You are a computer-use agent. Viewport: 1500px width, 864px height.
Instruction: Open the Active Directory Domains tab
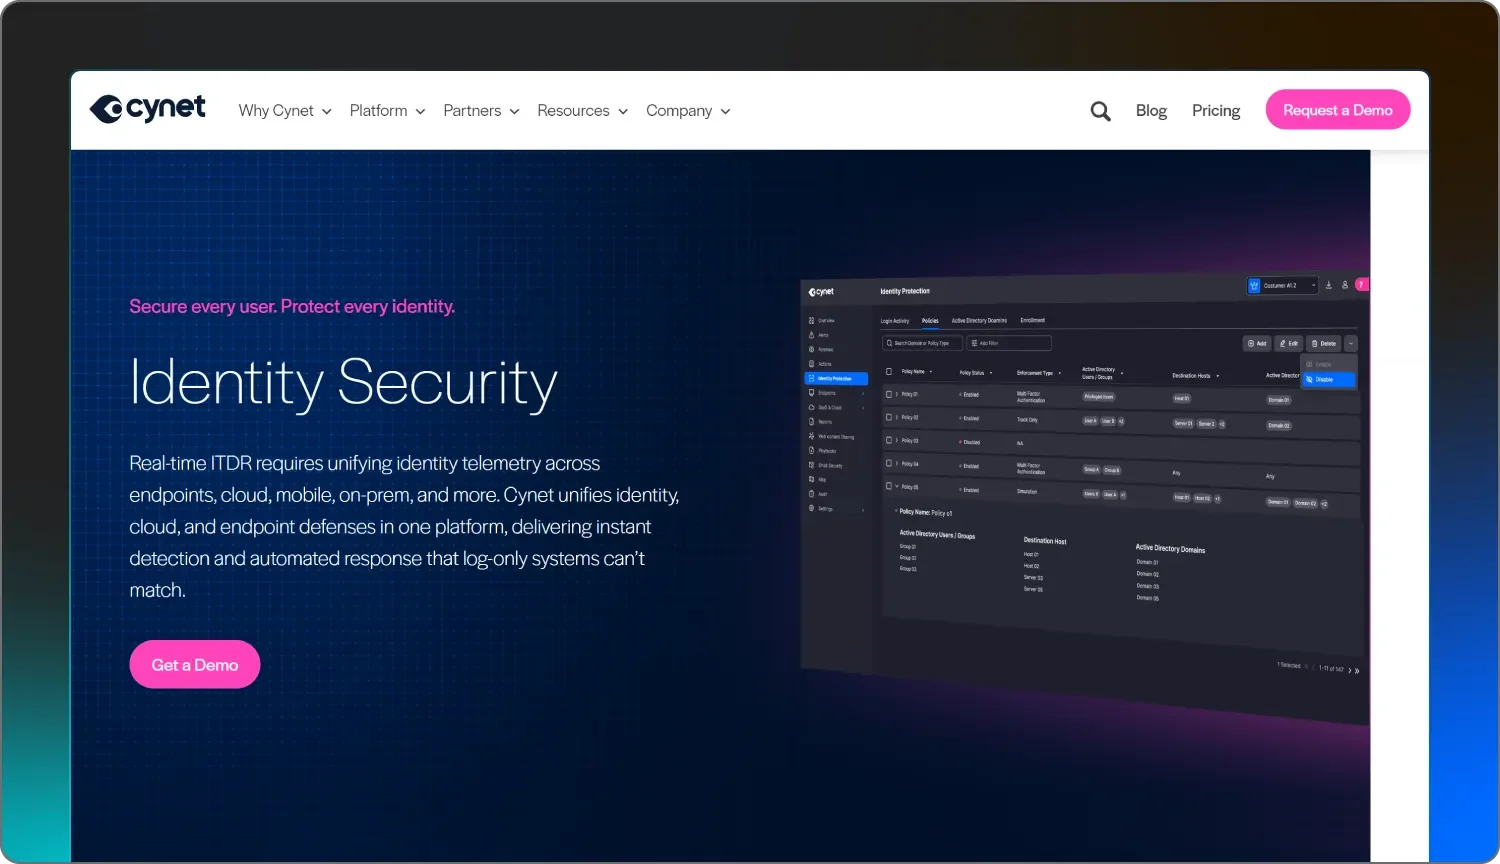tap(979, 321)
